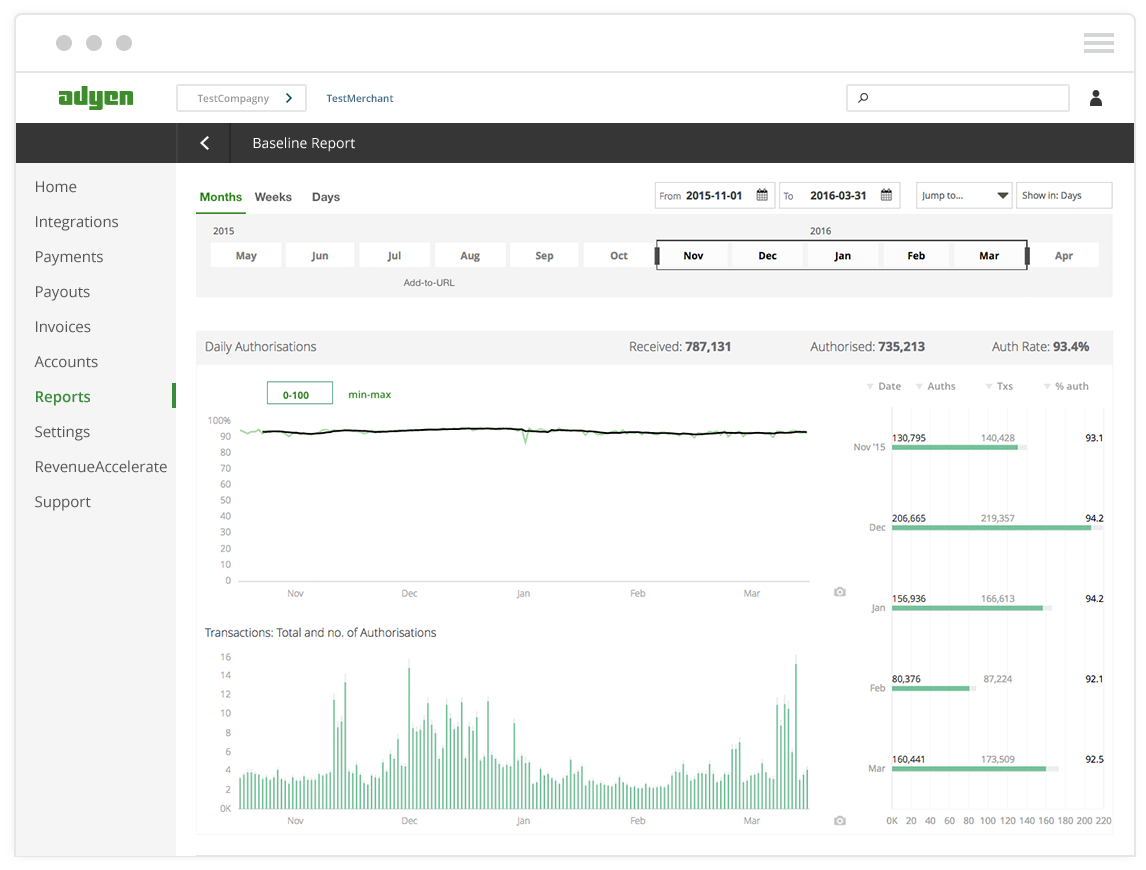Click the Add-to-URL link
Viewport: 1146px width, 870px height.
click(429, 283)
